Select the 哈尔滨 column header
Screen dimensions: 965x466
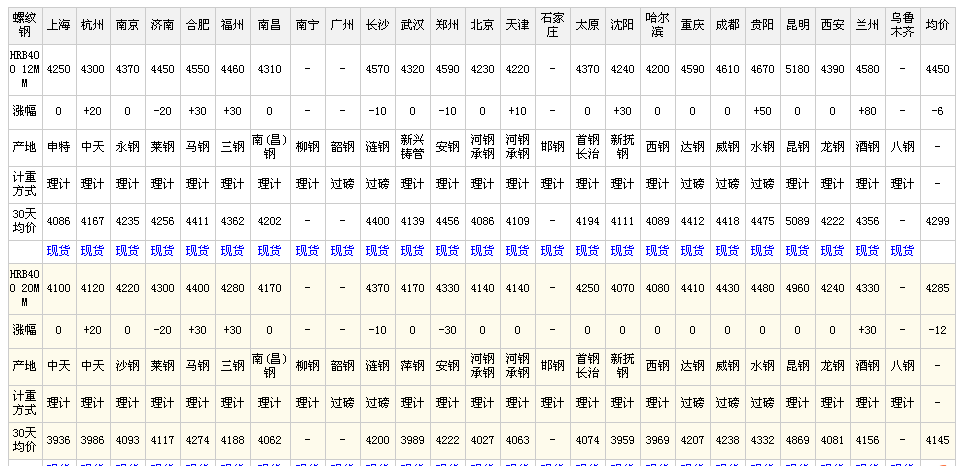tap(657, 25)
